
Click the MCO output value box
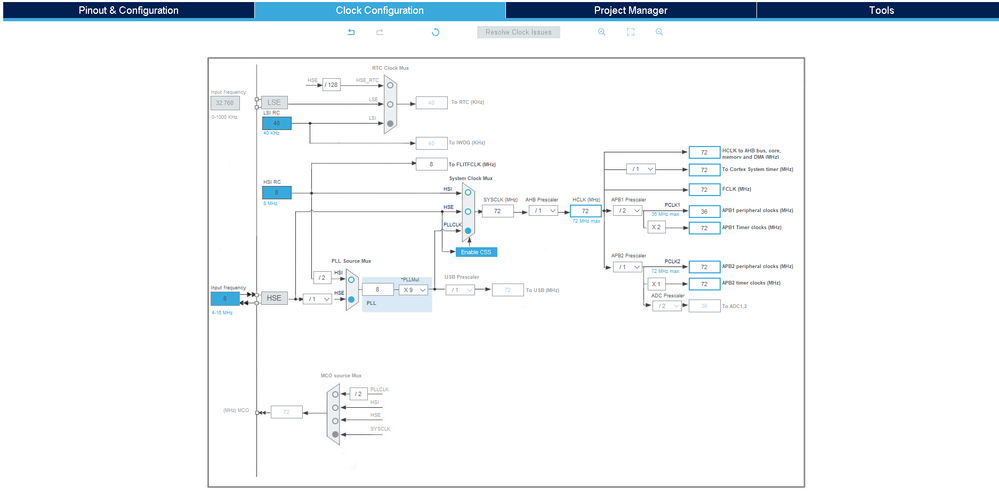[x=287, y=412]
